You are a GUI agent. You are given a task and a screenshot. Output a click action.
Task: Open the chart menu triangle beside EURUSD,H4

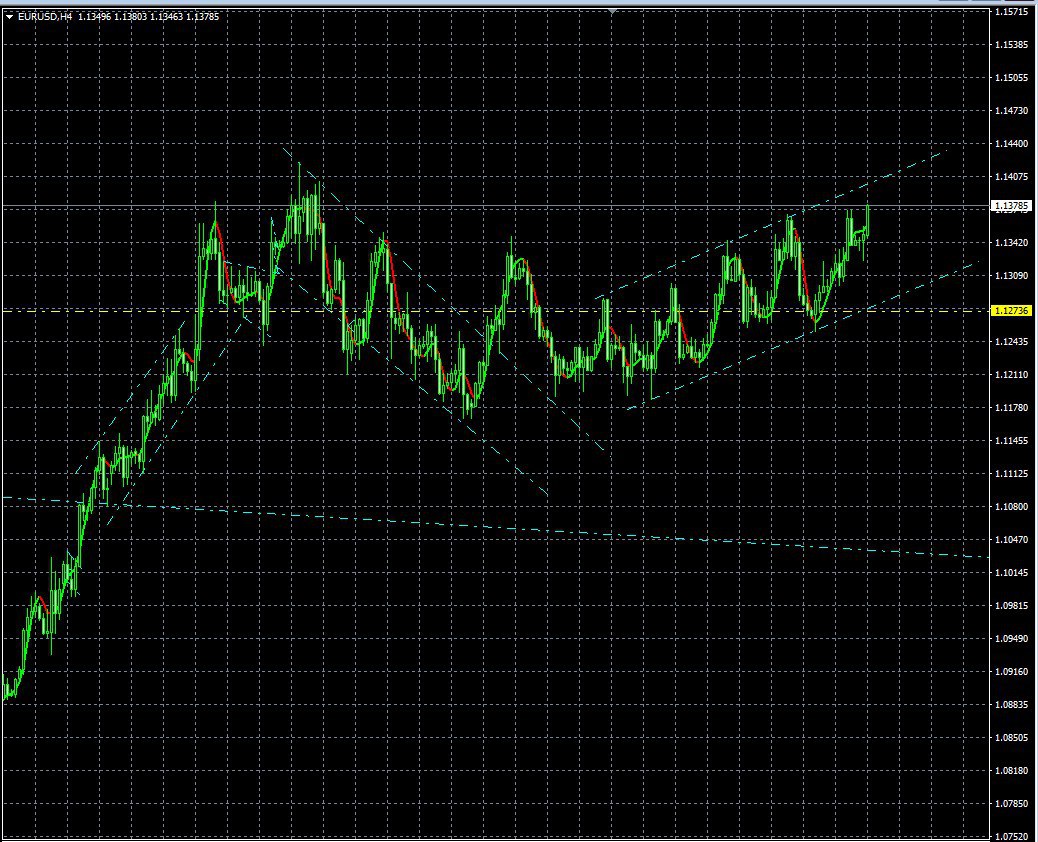tap(9, 17)
